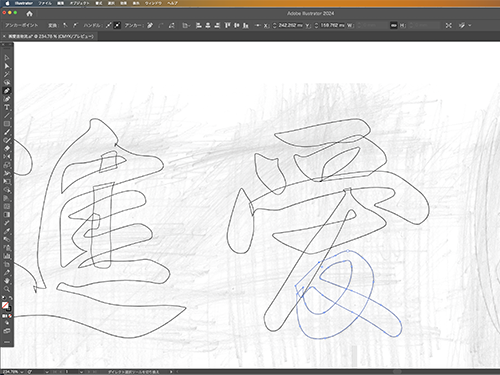The height and width of the screenshot is (375, 500).
Task: Click the remove selected anchor point button
Action: (x=150, y=25)
